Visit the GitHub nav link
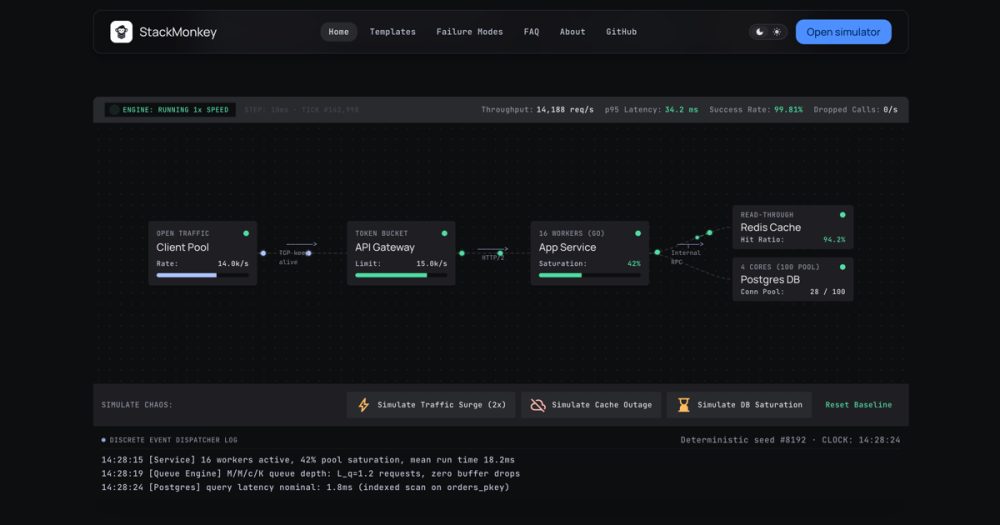This screenshot has height=525, width=1000. [x=621, y=32]
